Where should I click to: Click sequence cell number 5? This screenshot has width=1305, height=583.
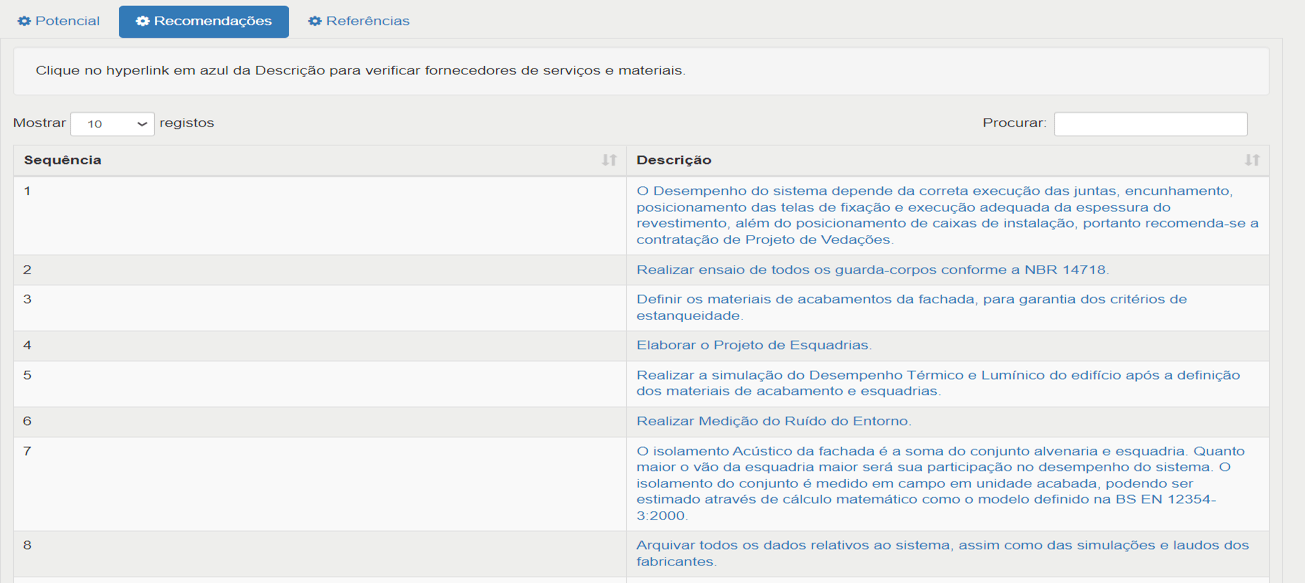coord(320,384)
